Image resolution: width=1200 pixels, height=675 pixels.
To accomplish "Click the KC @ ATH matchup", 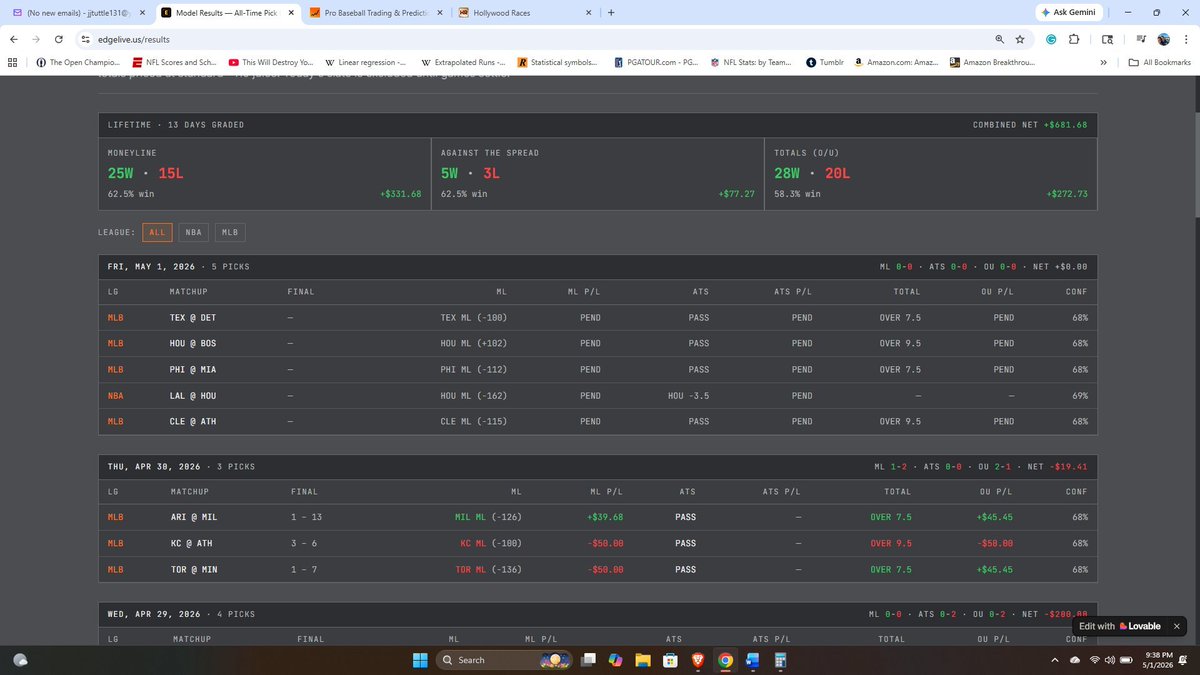I will click(191, 543).
